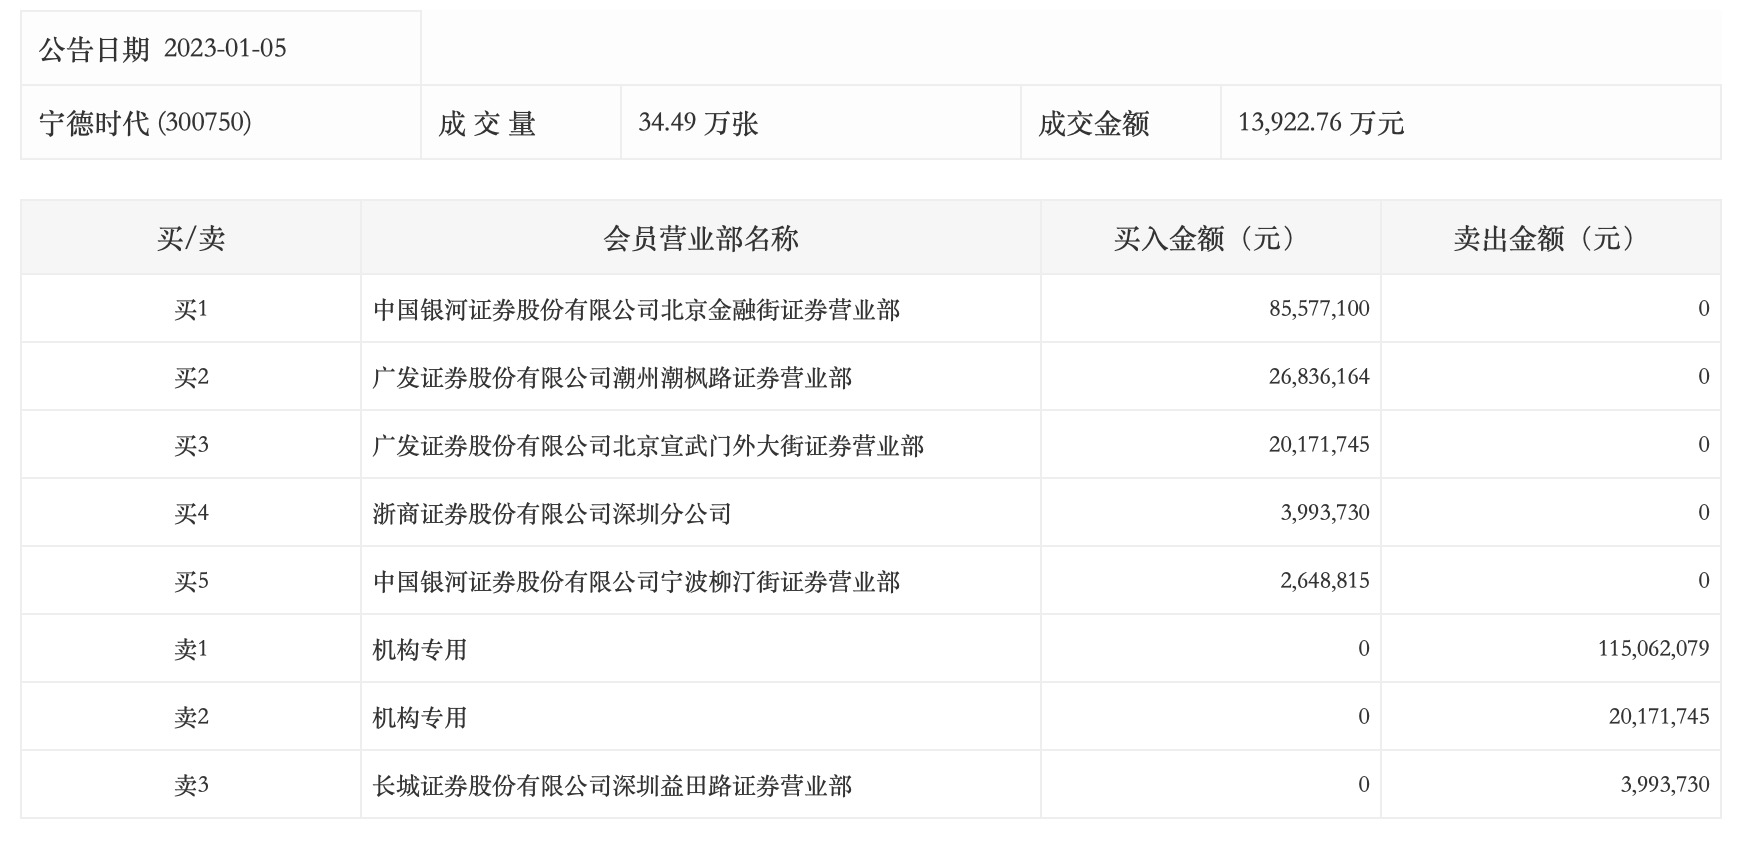
Task: Click 广发证券北京宣武门外大街证券营业部 name
Action: [x=648, y=446]
